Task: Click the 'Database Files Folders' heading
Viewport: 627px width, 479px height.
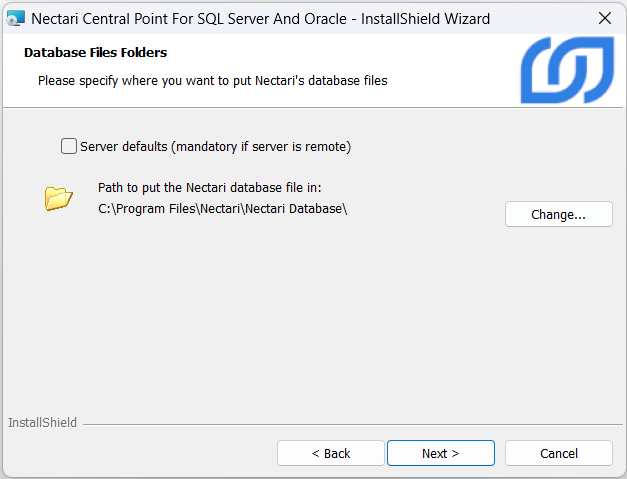Action: pyautogui.click(x=95, y=52)
